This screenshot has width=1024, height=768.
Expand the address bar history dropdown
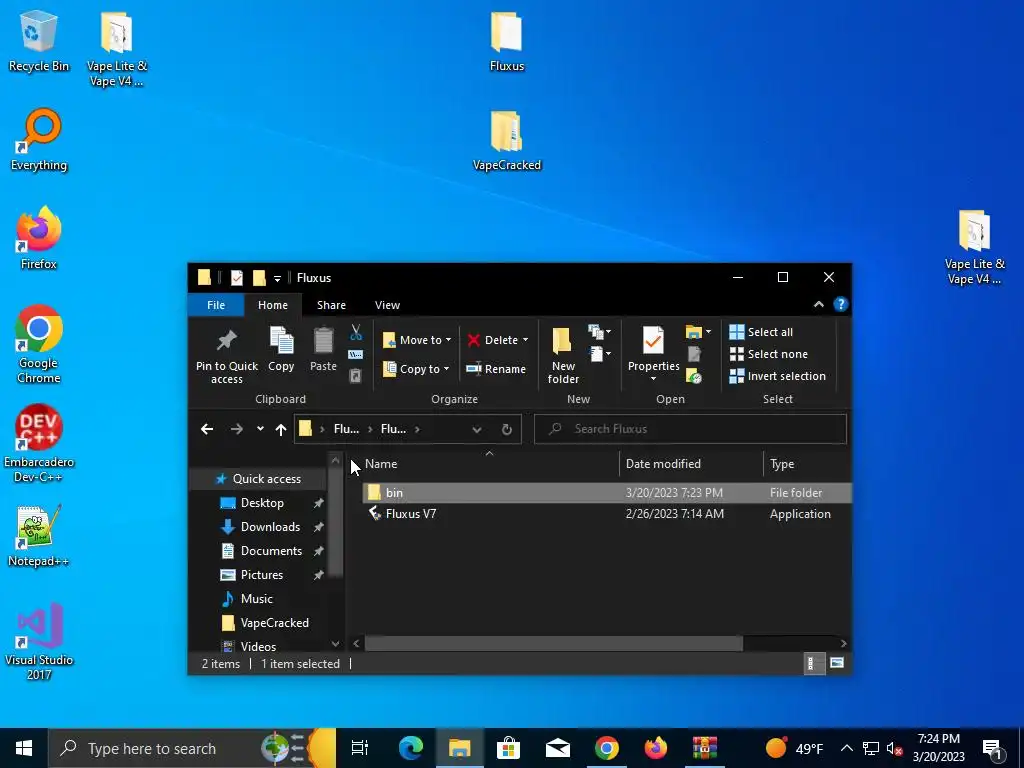point(477,429)
